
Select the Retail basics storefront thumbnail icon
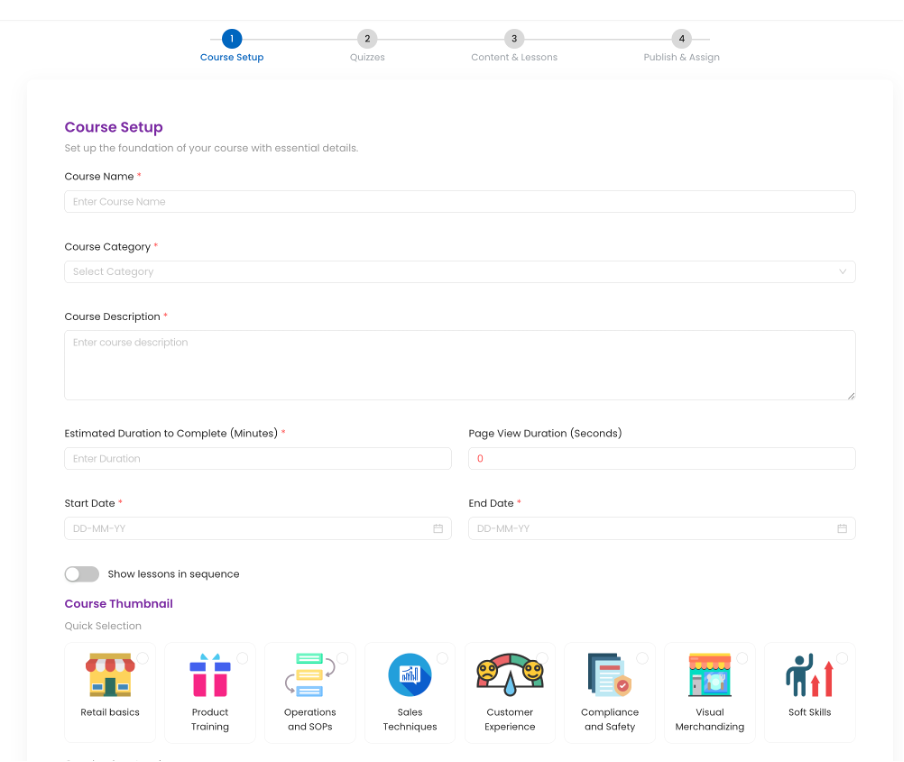[x=110, y=674]
